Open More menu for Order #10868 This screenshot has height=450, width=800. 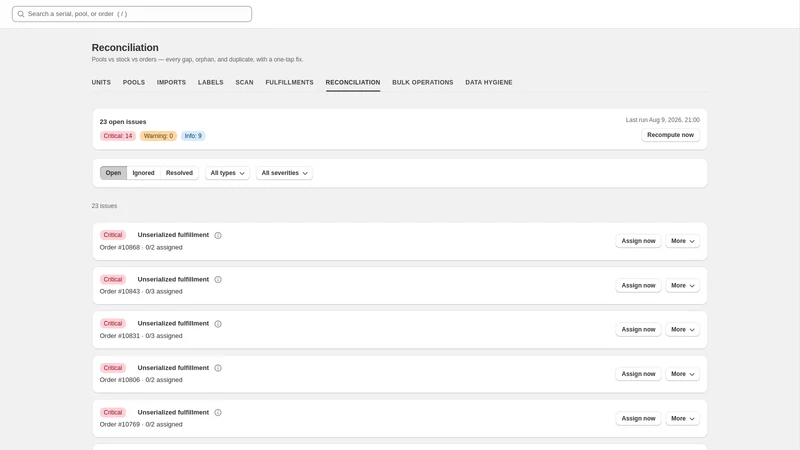point(682,241)
